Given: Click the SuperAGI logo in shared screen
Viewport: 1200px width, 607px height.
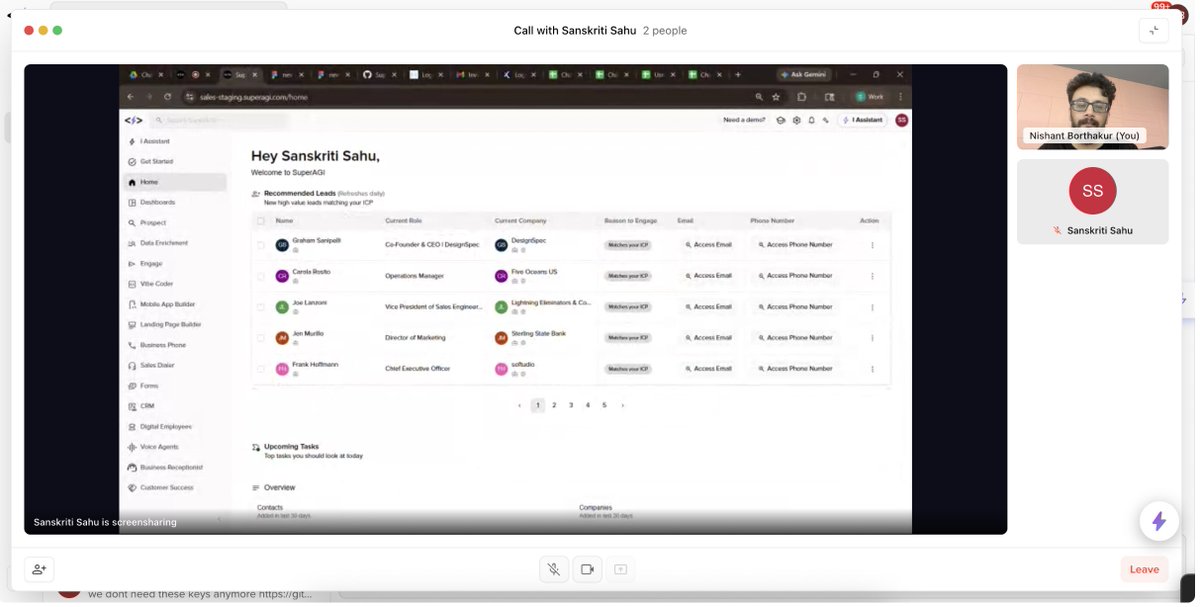Looking at the screenshot, I should coord(133,120).
